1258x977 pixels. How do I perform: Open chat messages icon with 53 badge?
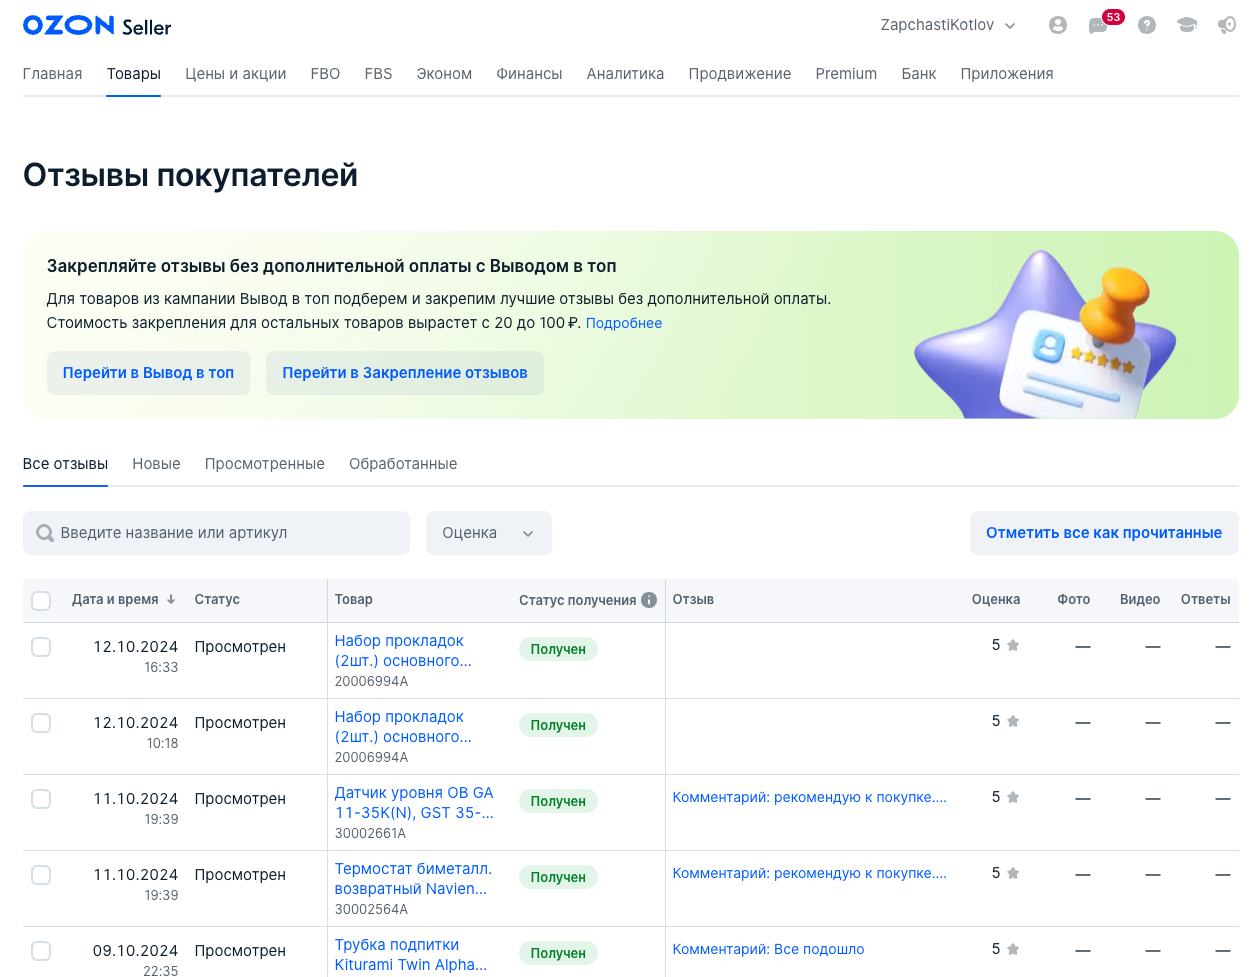coord(1100,25)
